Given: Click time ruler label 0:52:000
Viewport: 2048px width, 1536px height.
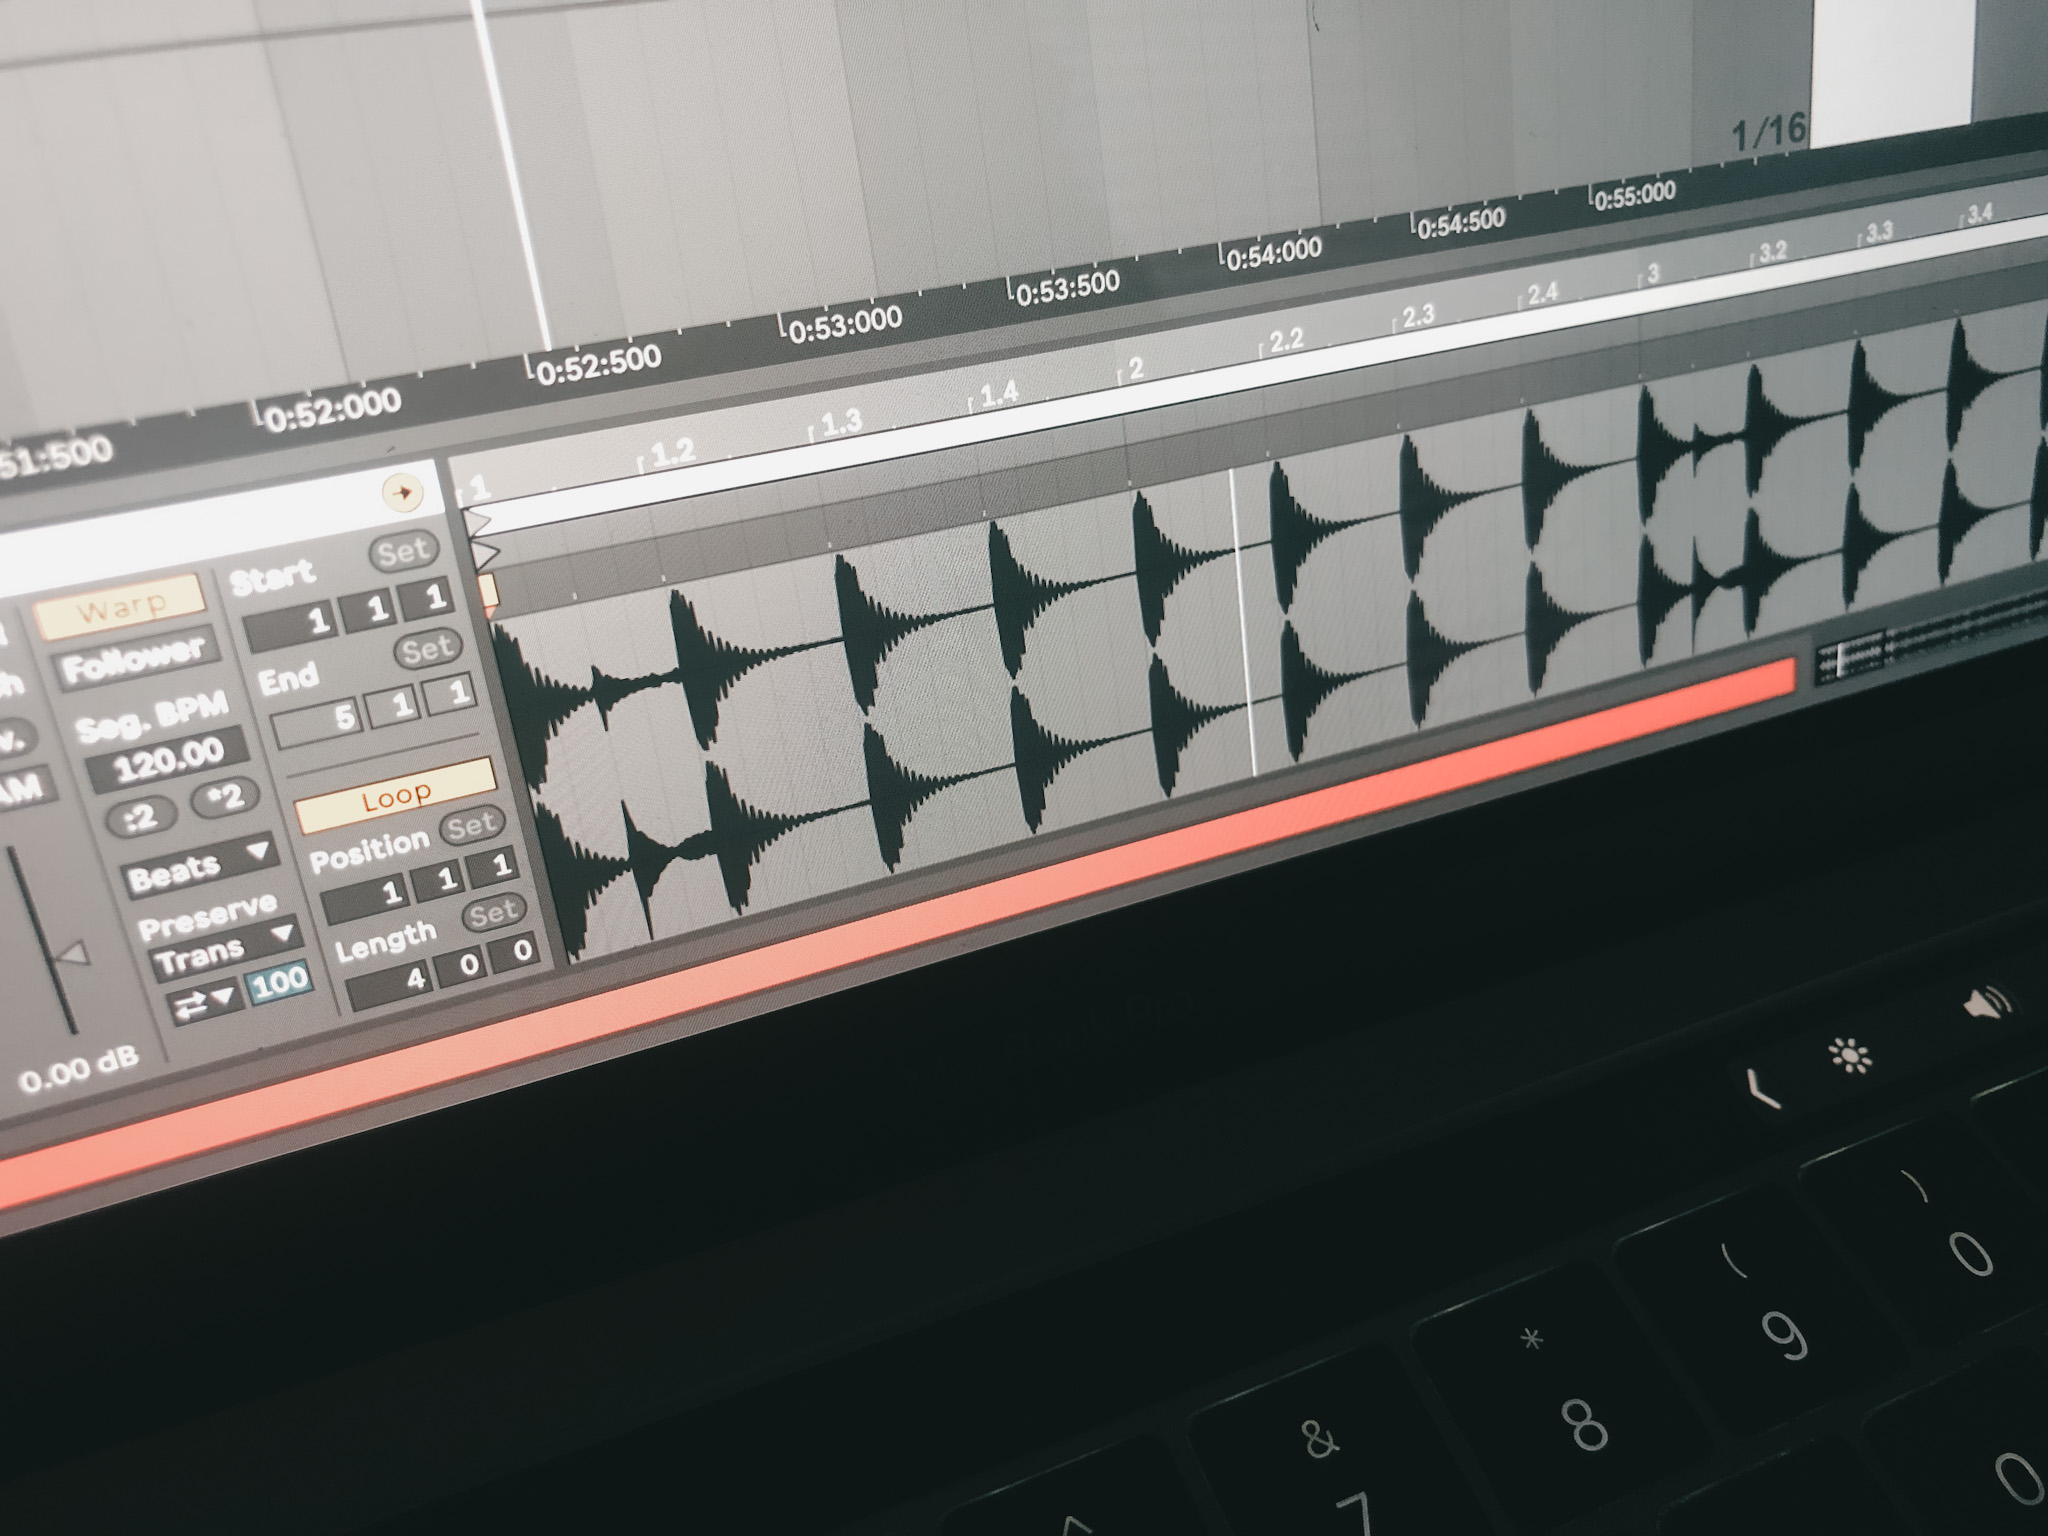Looking at the screenshot, I should 333,410.
